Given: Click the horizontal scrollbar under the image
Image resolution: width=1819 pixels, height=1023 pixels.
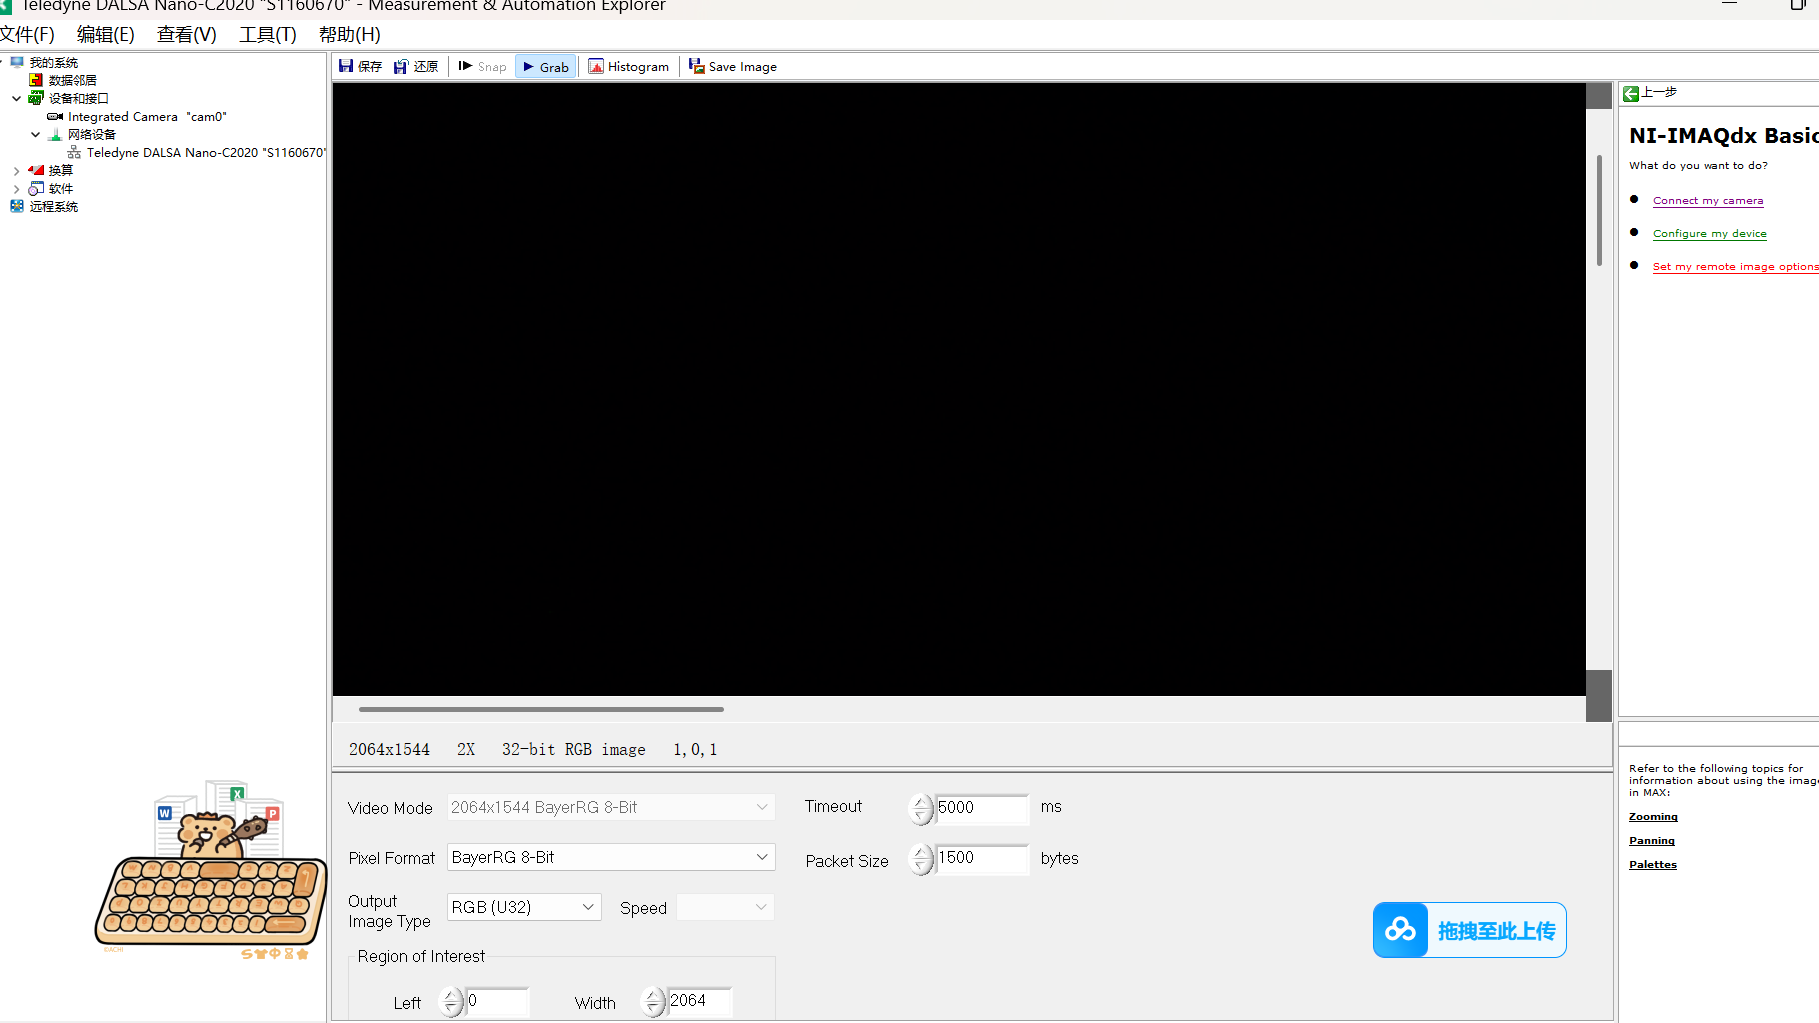Looking at the screenshot, I should [541, 709].
